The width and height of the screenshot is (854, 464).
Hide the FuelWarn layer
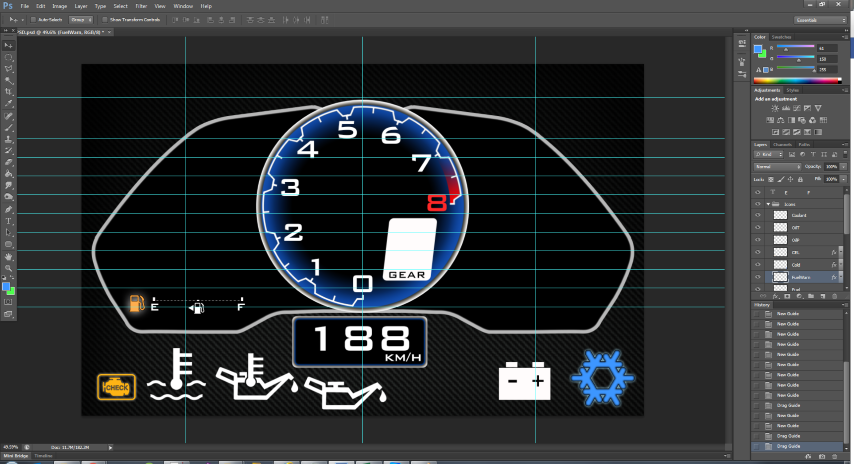(x=758, y=277)
